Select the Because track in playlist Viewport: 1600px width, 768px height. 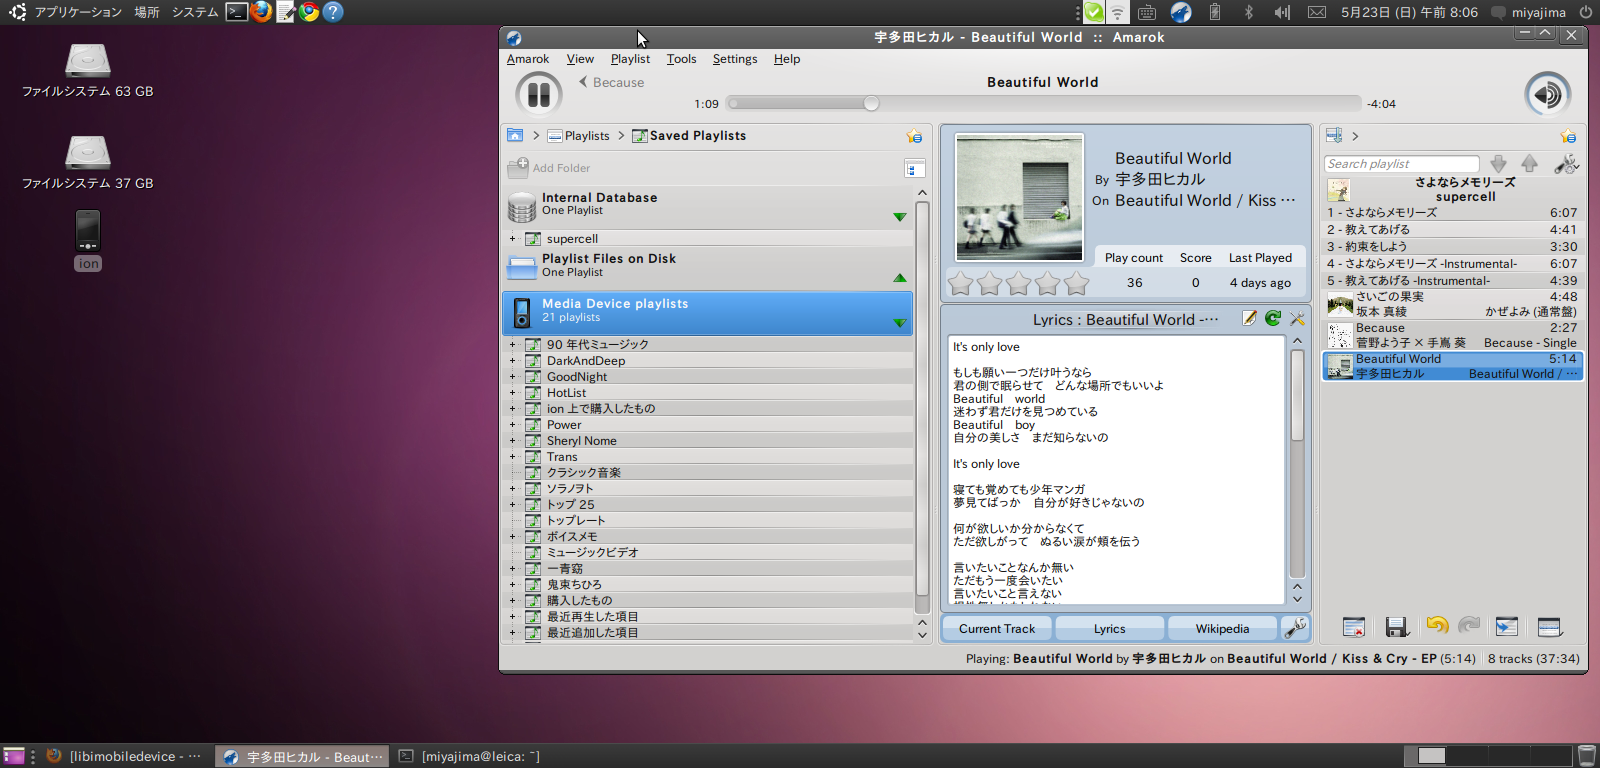click(x=1453, y=335)
